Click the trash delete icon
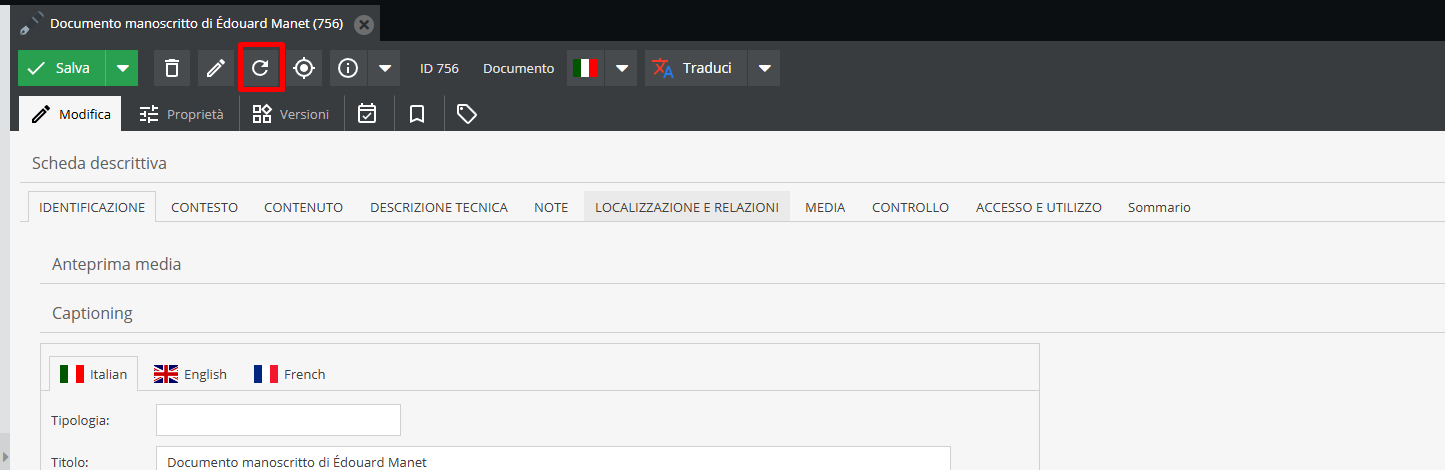Image resolution: width=1445 pixels, height=470 pixels. 172,68
